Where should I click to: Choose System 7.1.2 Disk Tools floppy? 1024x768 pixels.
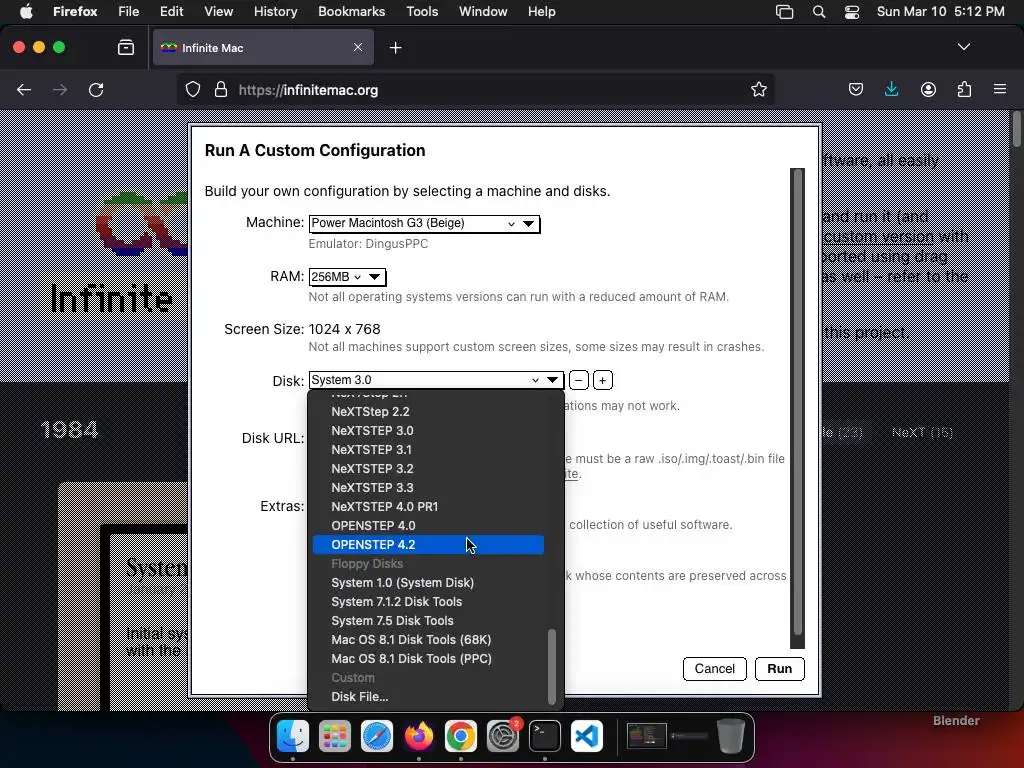(x=428, y=601)
